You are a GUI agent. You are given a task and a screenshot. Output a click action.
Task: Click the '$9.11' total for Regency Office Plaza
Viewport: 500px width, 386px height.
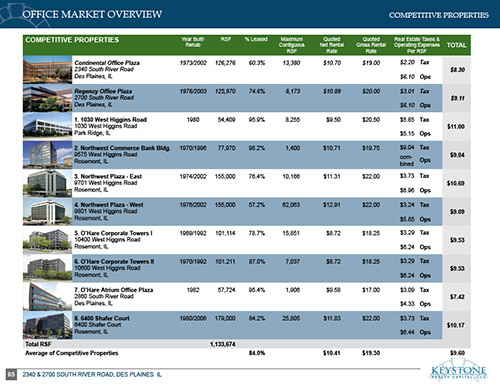pyautogui.click(x=457, y=98)
